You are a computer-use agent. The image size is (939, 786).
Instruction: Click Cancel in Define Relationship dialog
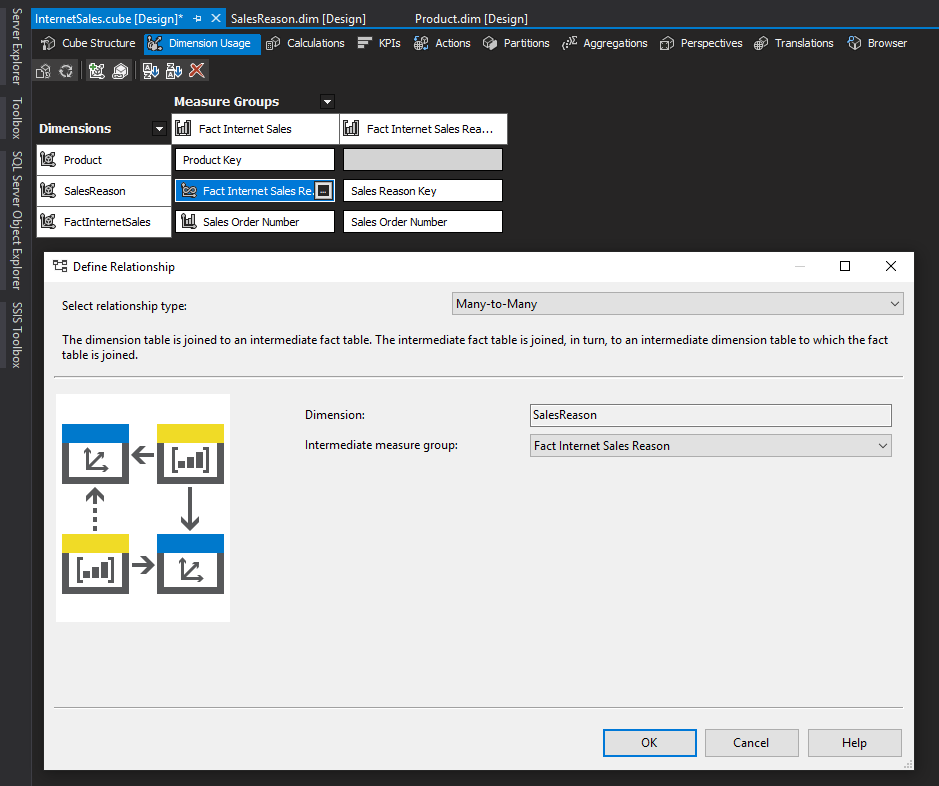pos(751,743)
